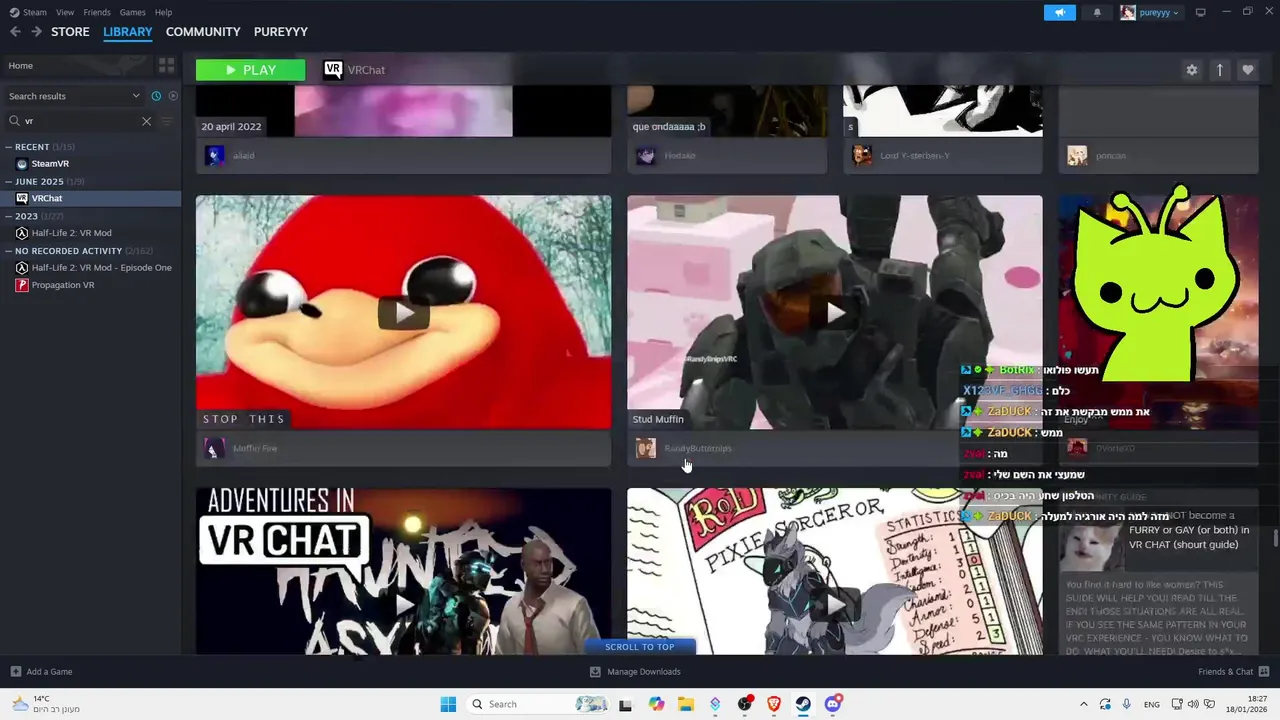Click the VRChat logo in header
This screenshot has width=1280, height=720.
click(333, 69)
